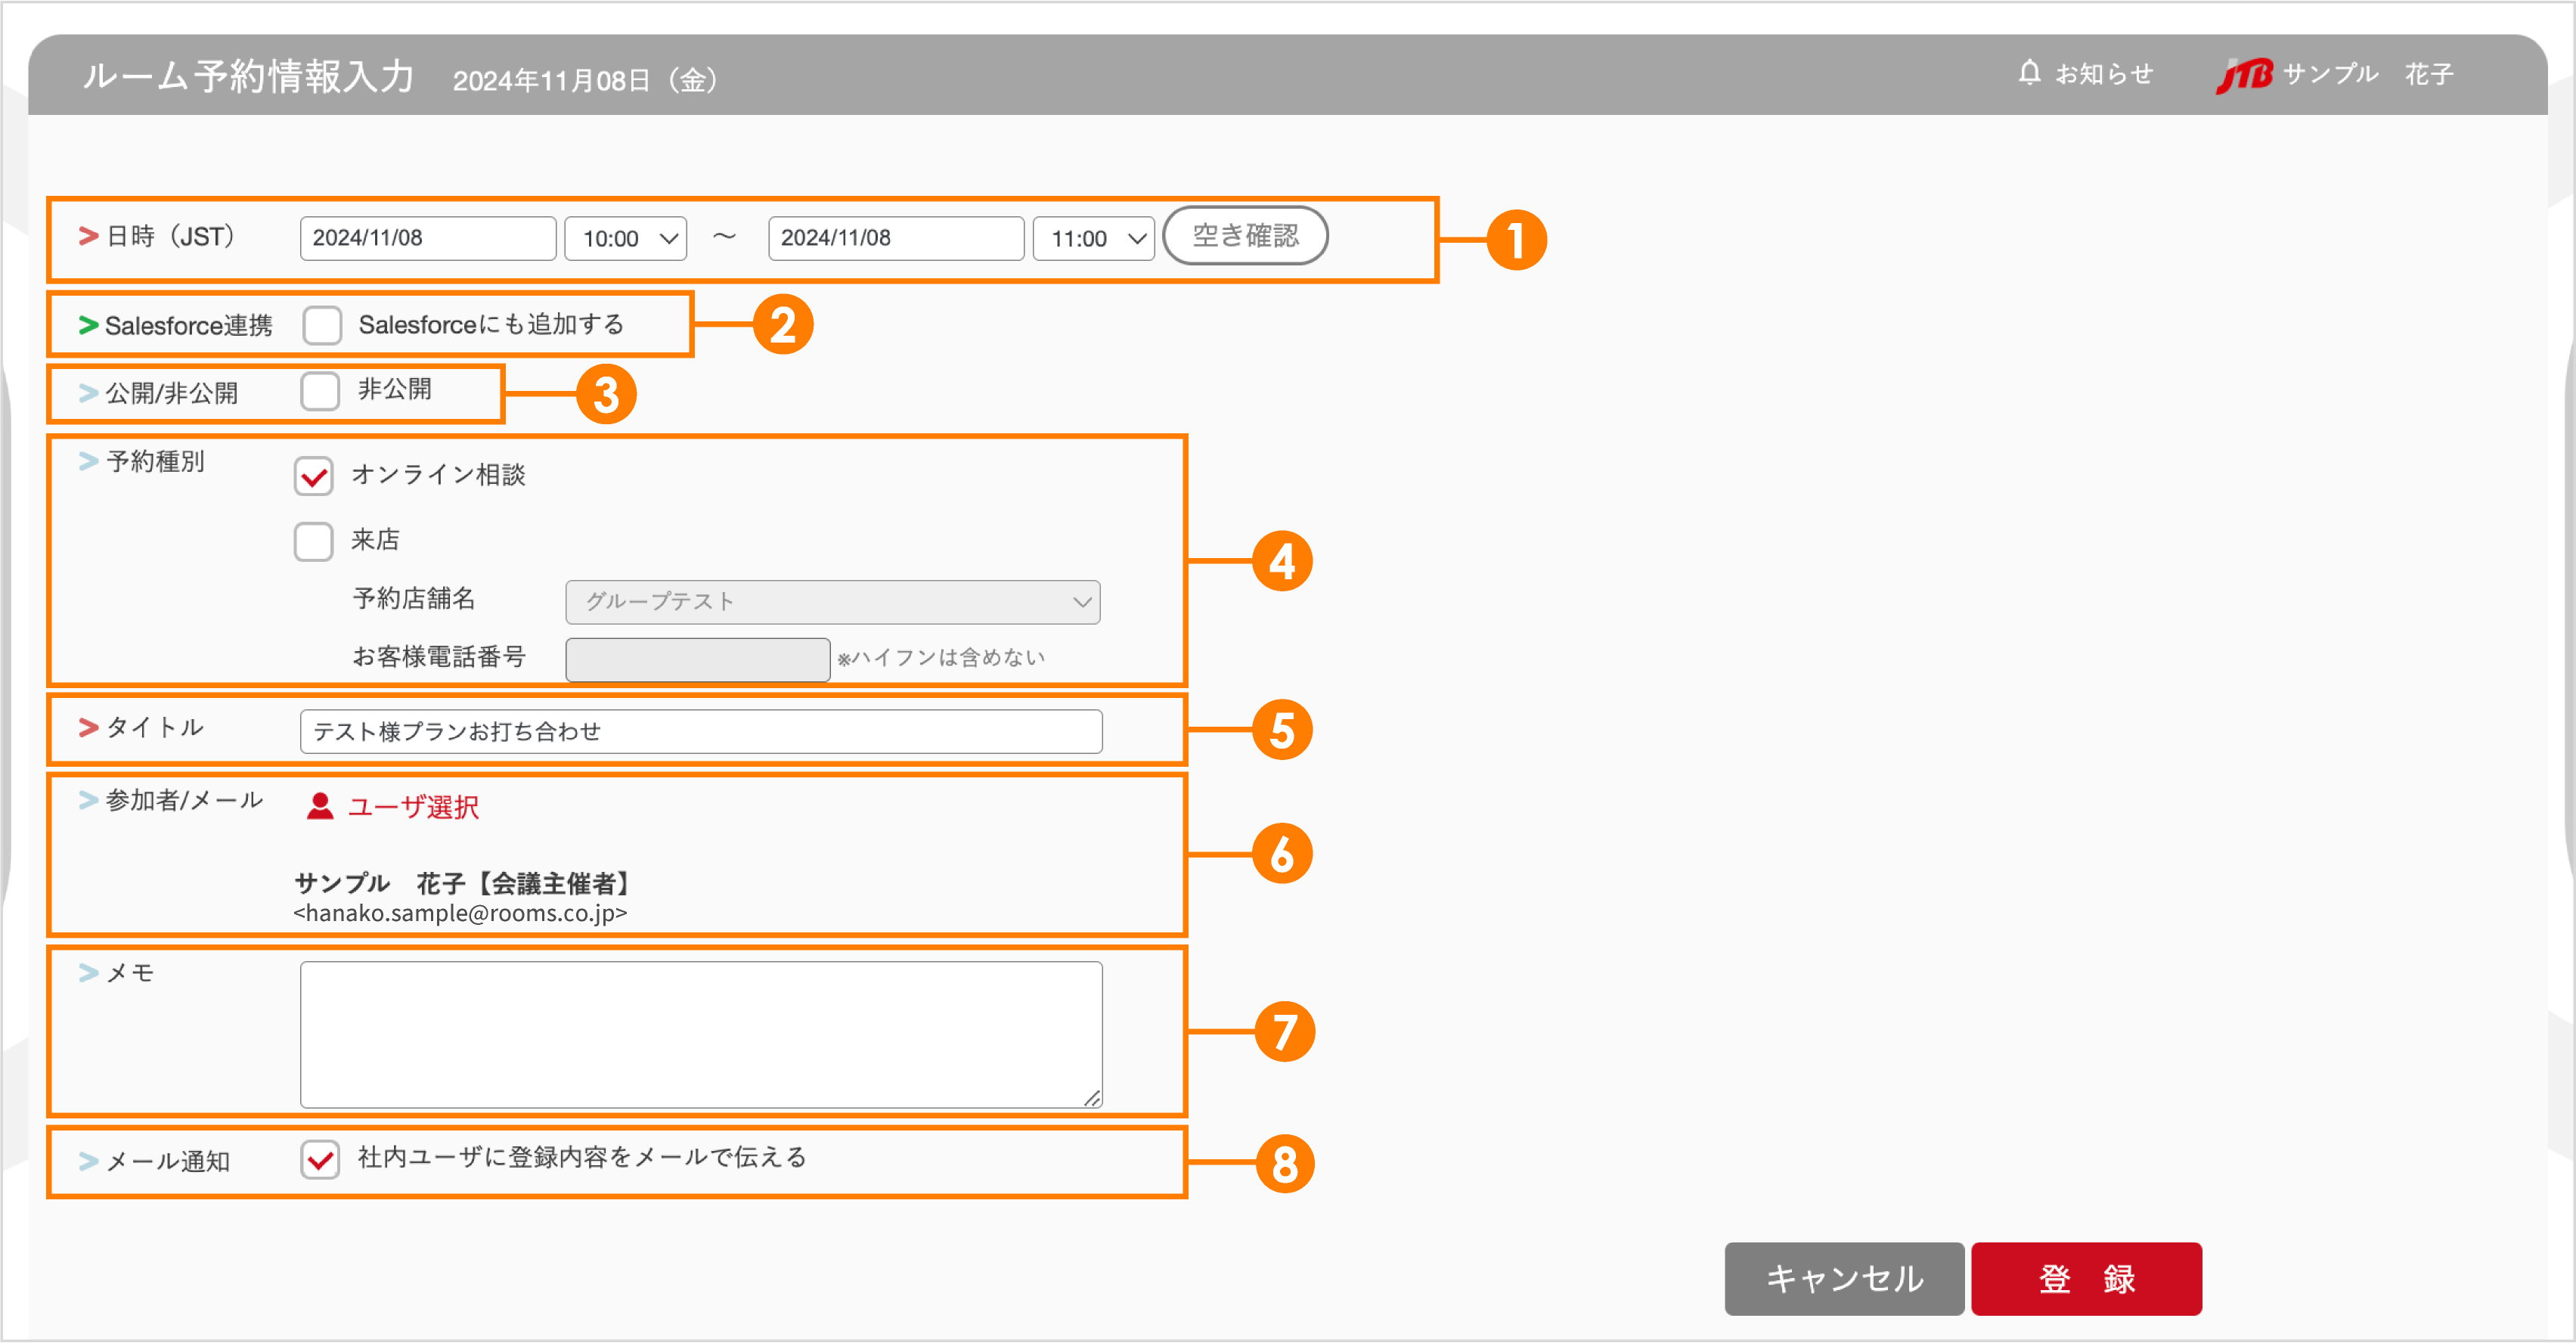The image size is (2576, 1343).
Task: Click the gray キャンセル button
Action: [x=1844, y=1278]
